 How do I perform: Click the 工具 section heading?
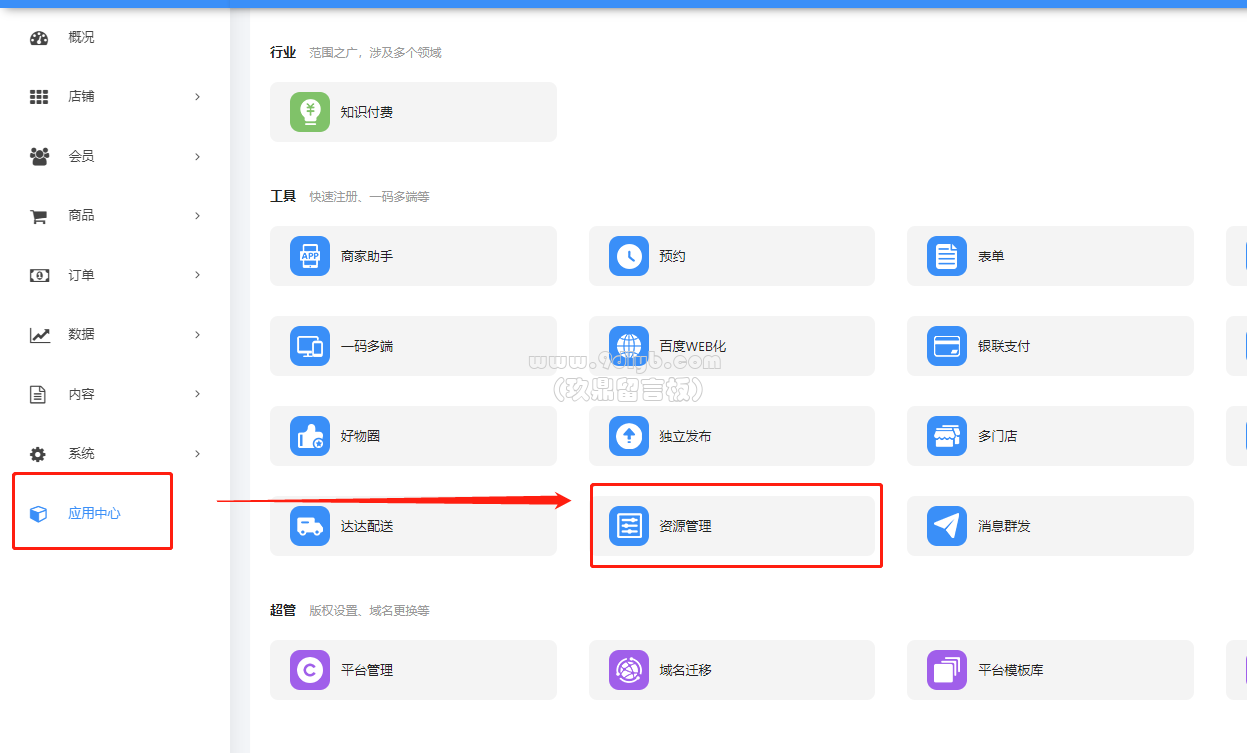[x=283, y=196]
